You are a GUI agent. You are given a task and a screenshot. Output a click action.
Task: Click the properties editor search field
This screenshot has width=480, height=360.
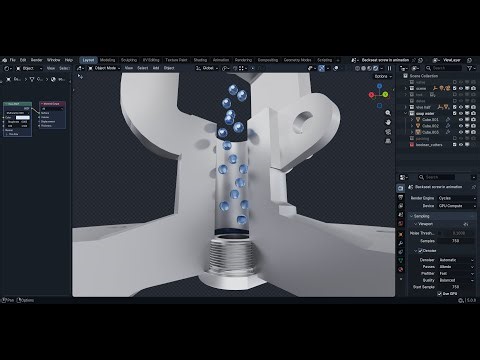click(x=437, y=177)
